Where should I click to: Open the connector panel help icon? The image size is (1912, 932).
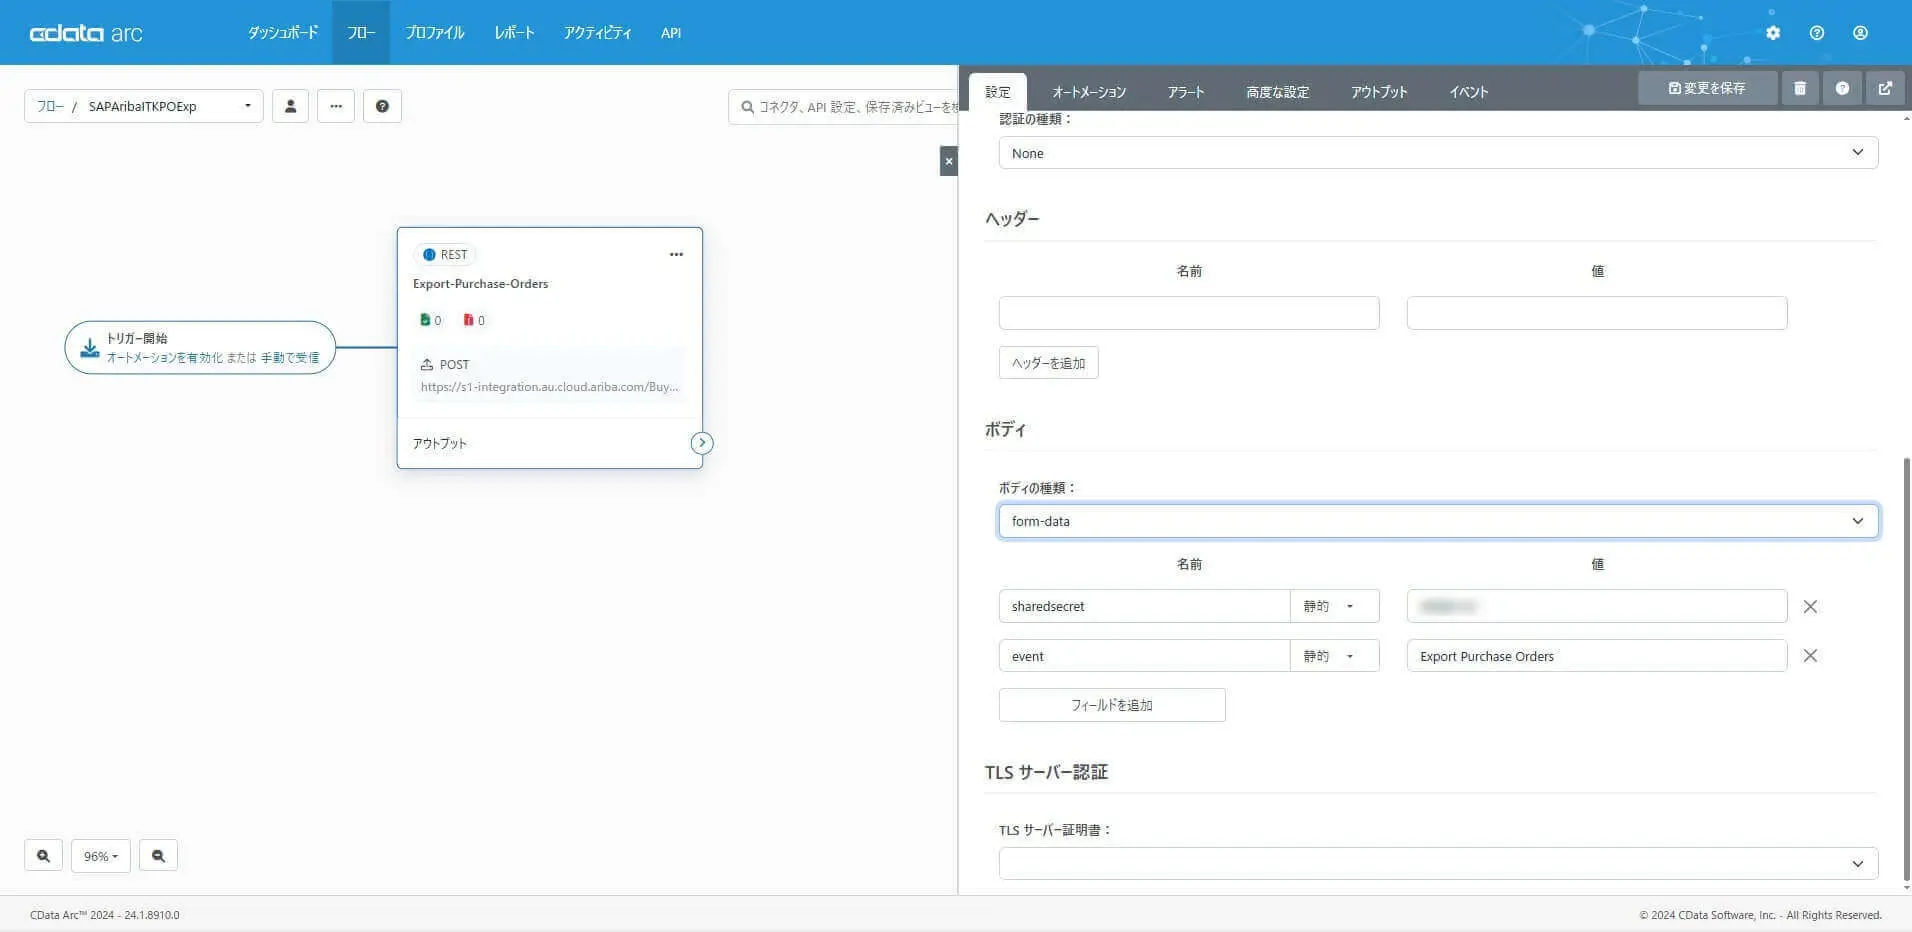tap(1842, 88)
